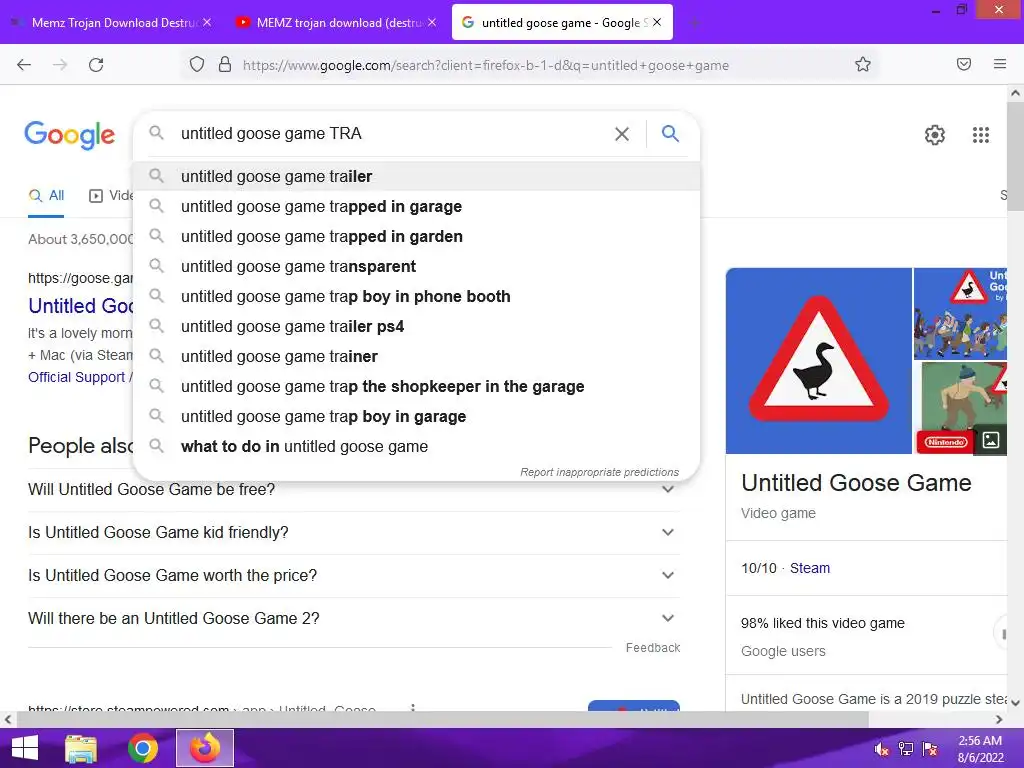
Task: Reload the page with the refresh icon
Action: (x=96, y=65)
